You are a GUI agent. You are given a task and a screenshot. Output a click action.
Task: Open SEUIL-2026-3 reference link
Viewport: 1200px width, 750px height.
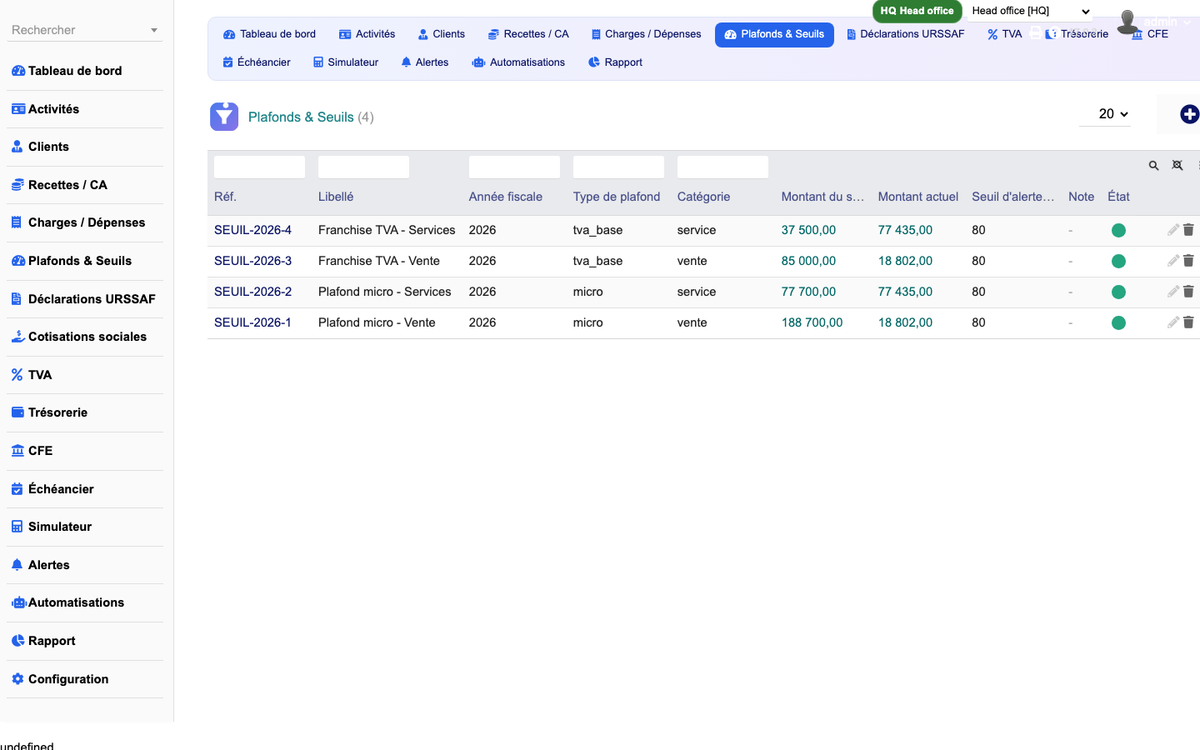(x=253, y=261)
